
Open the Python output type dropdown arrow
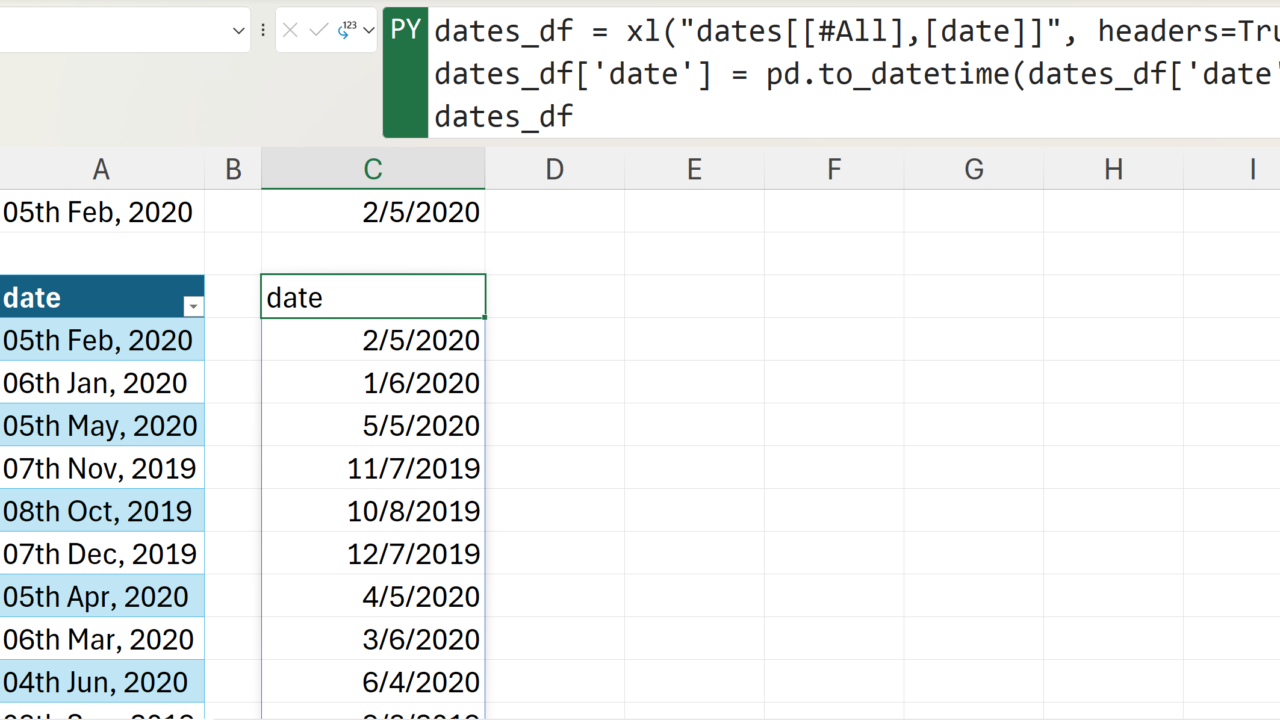point(369,31)
